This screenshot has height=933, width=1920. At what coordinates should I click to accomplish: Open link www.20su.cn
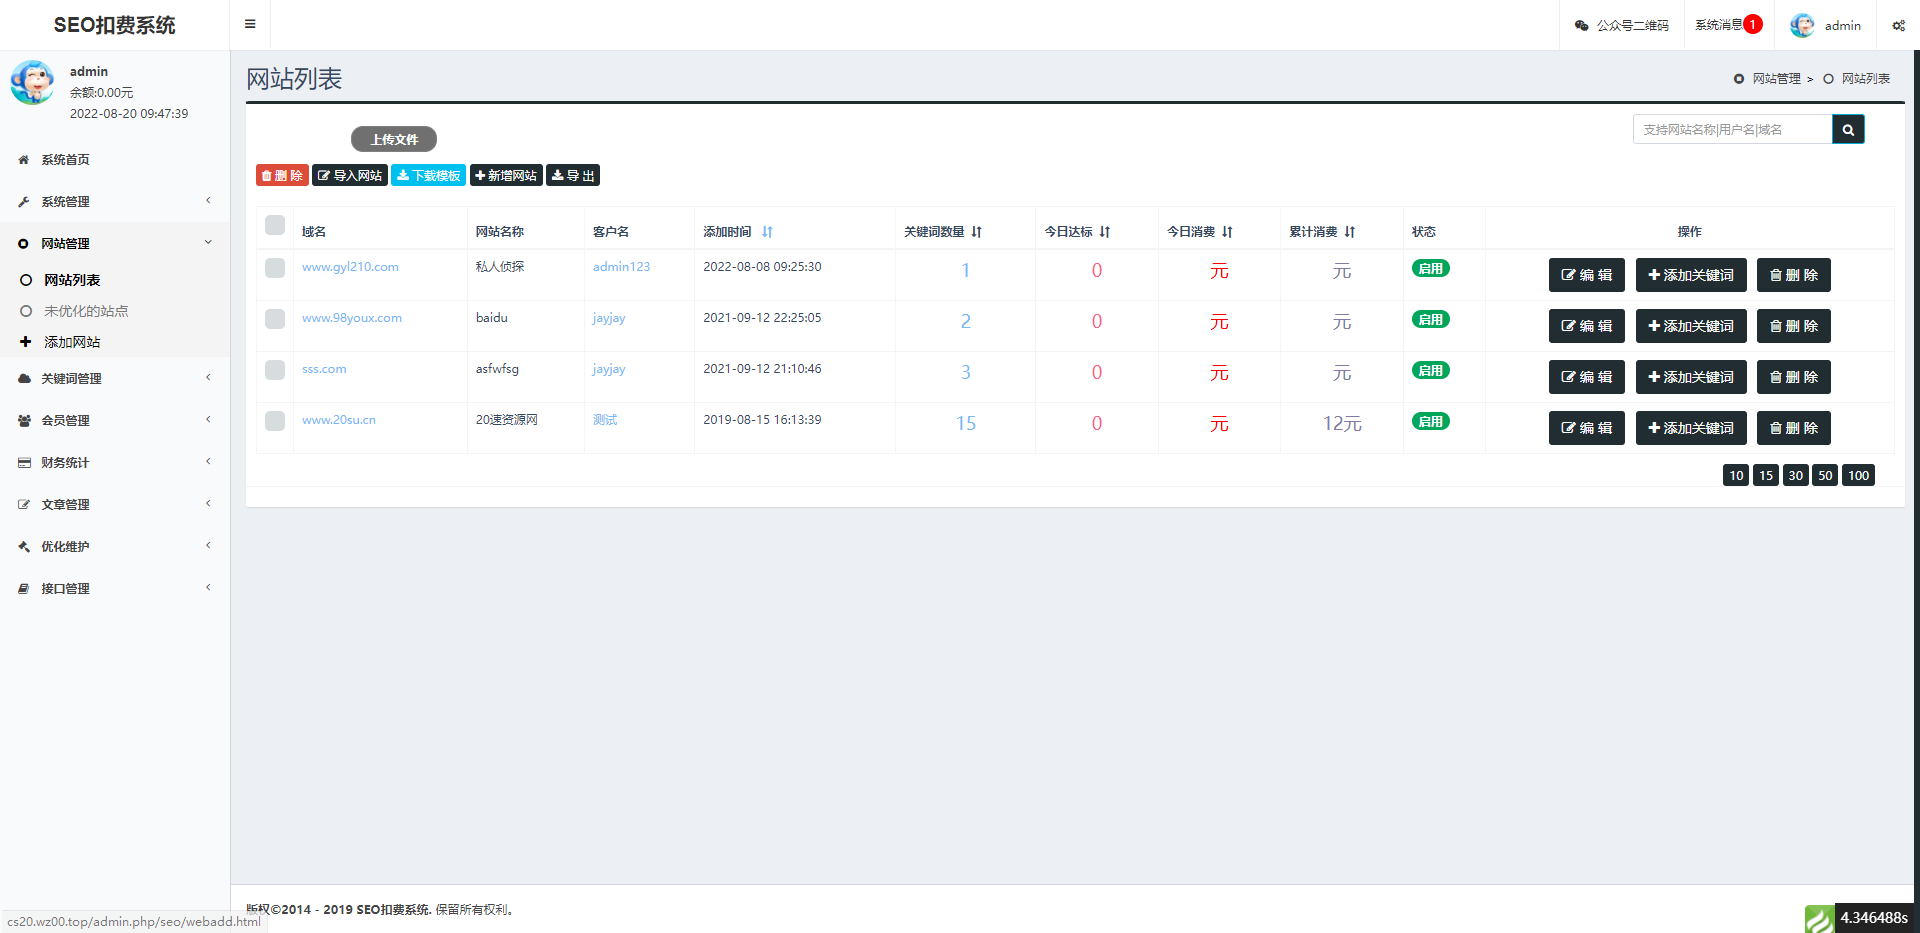339,420
